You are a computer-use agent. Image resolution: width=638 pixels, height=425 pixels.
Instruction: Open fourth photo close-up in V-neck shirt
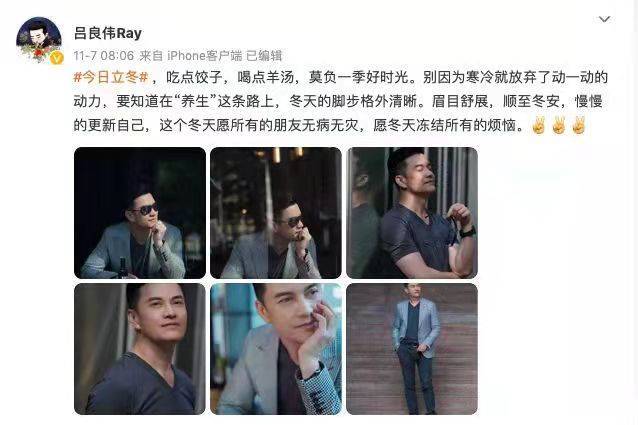coord(140,349)
